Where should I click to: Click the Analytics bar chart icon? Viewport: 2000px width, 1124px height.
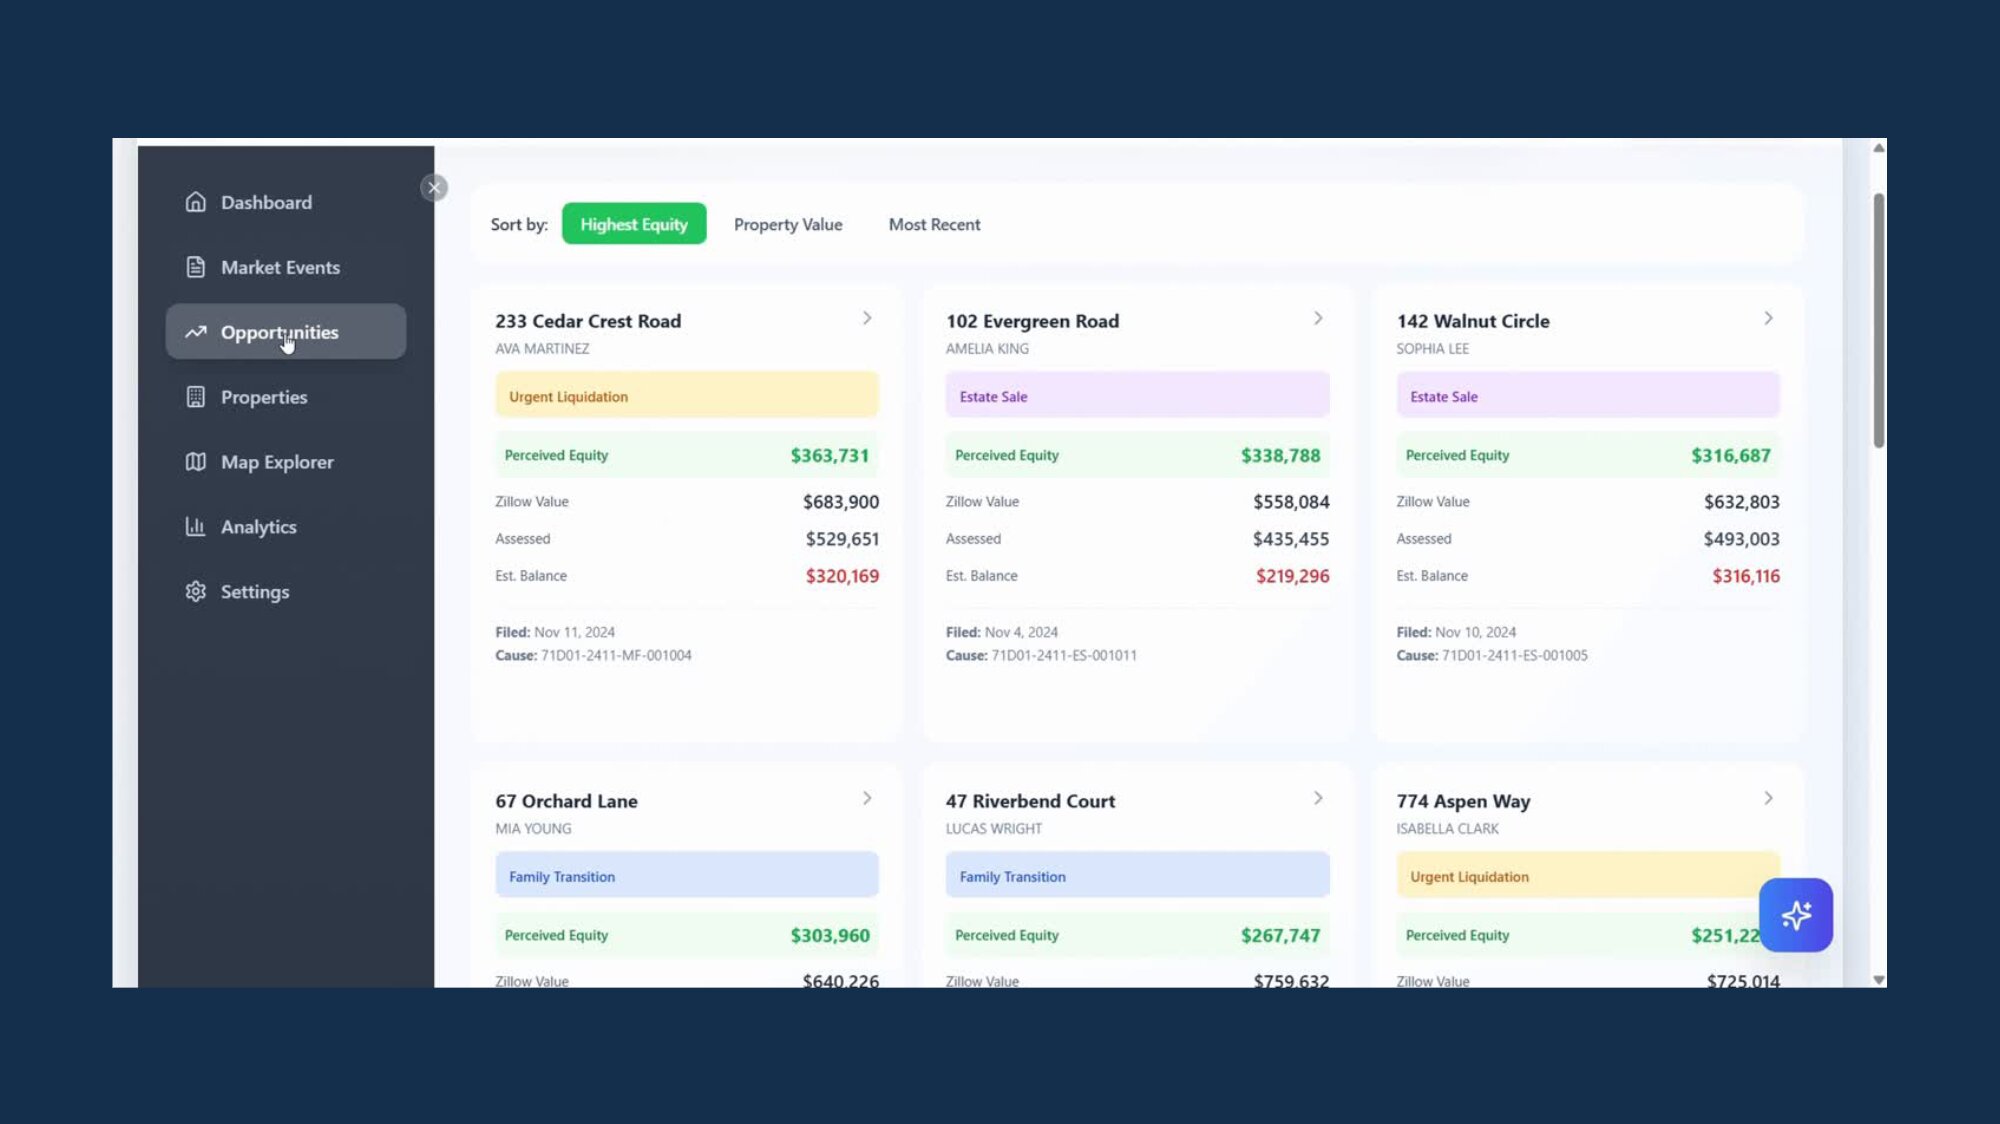pyautogui.click(x=196, y=527)
